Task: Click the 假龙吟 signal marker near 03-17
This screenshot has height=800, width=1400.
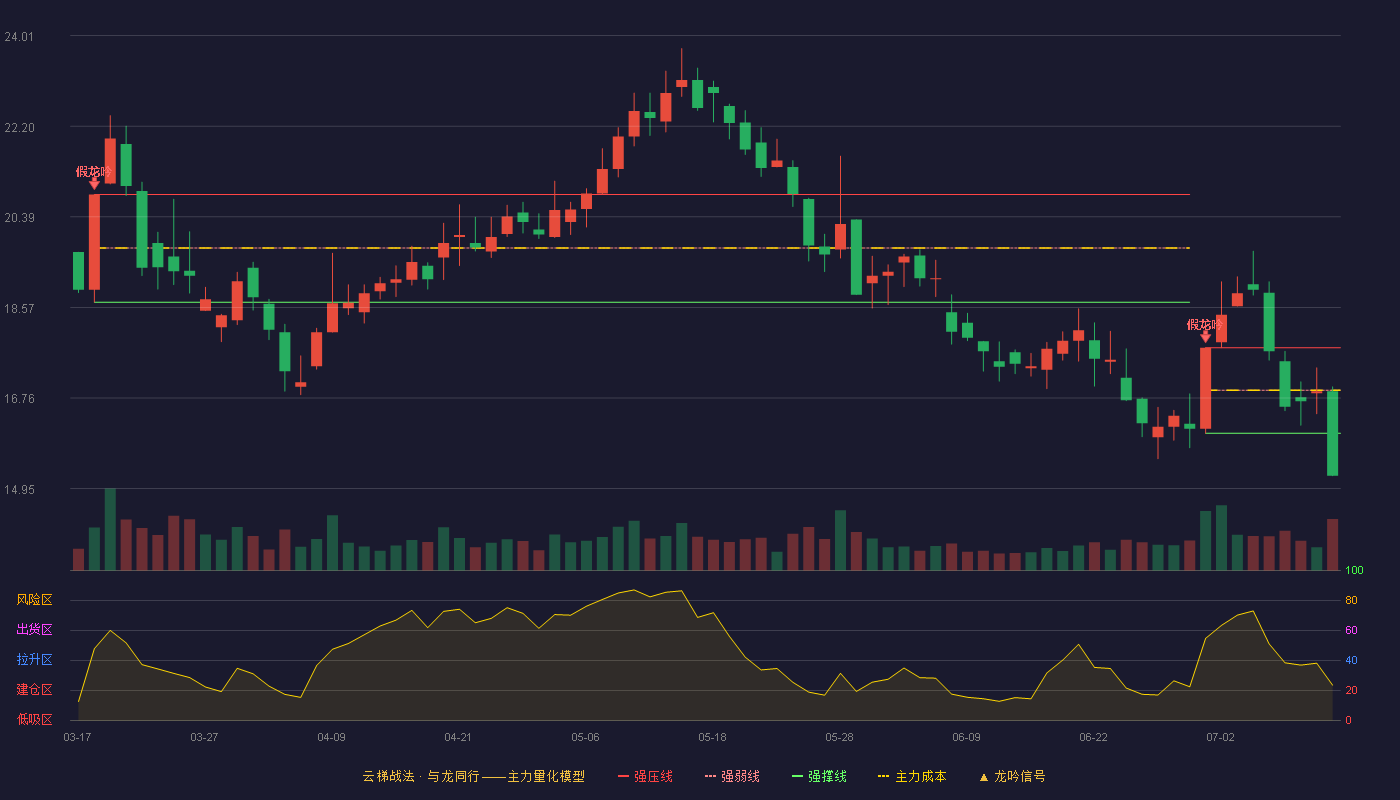Action: click(94, 176)
